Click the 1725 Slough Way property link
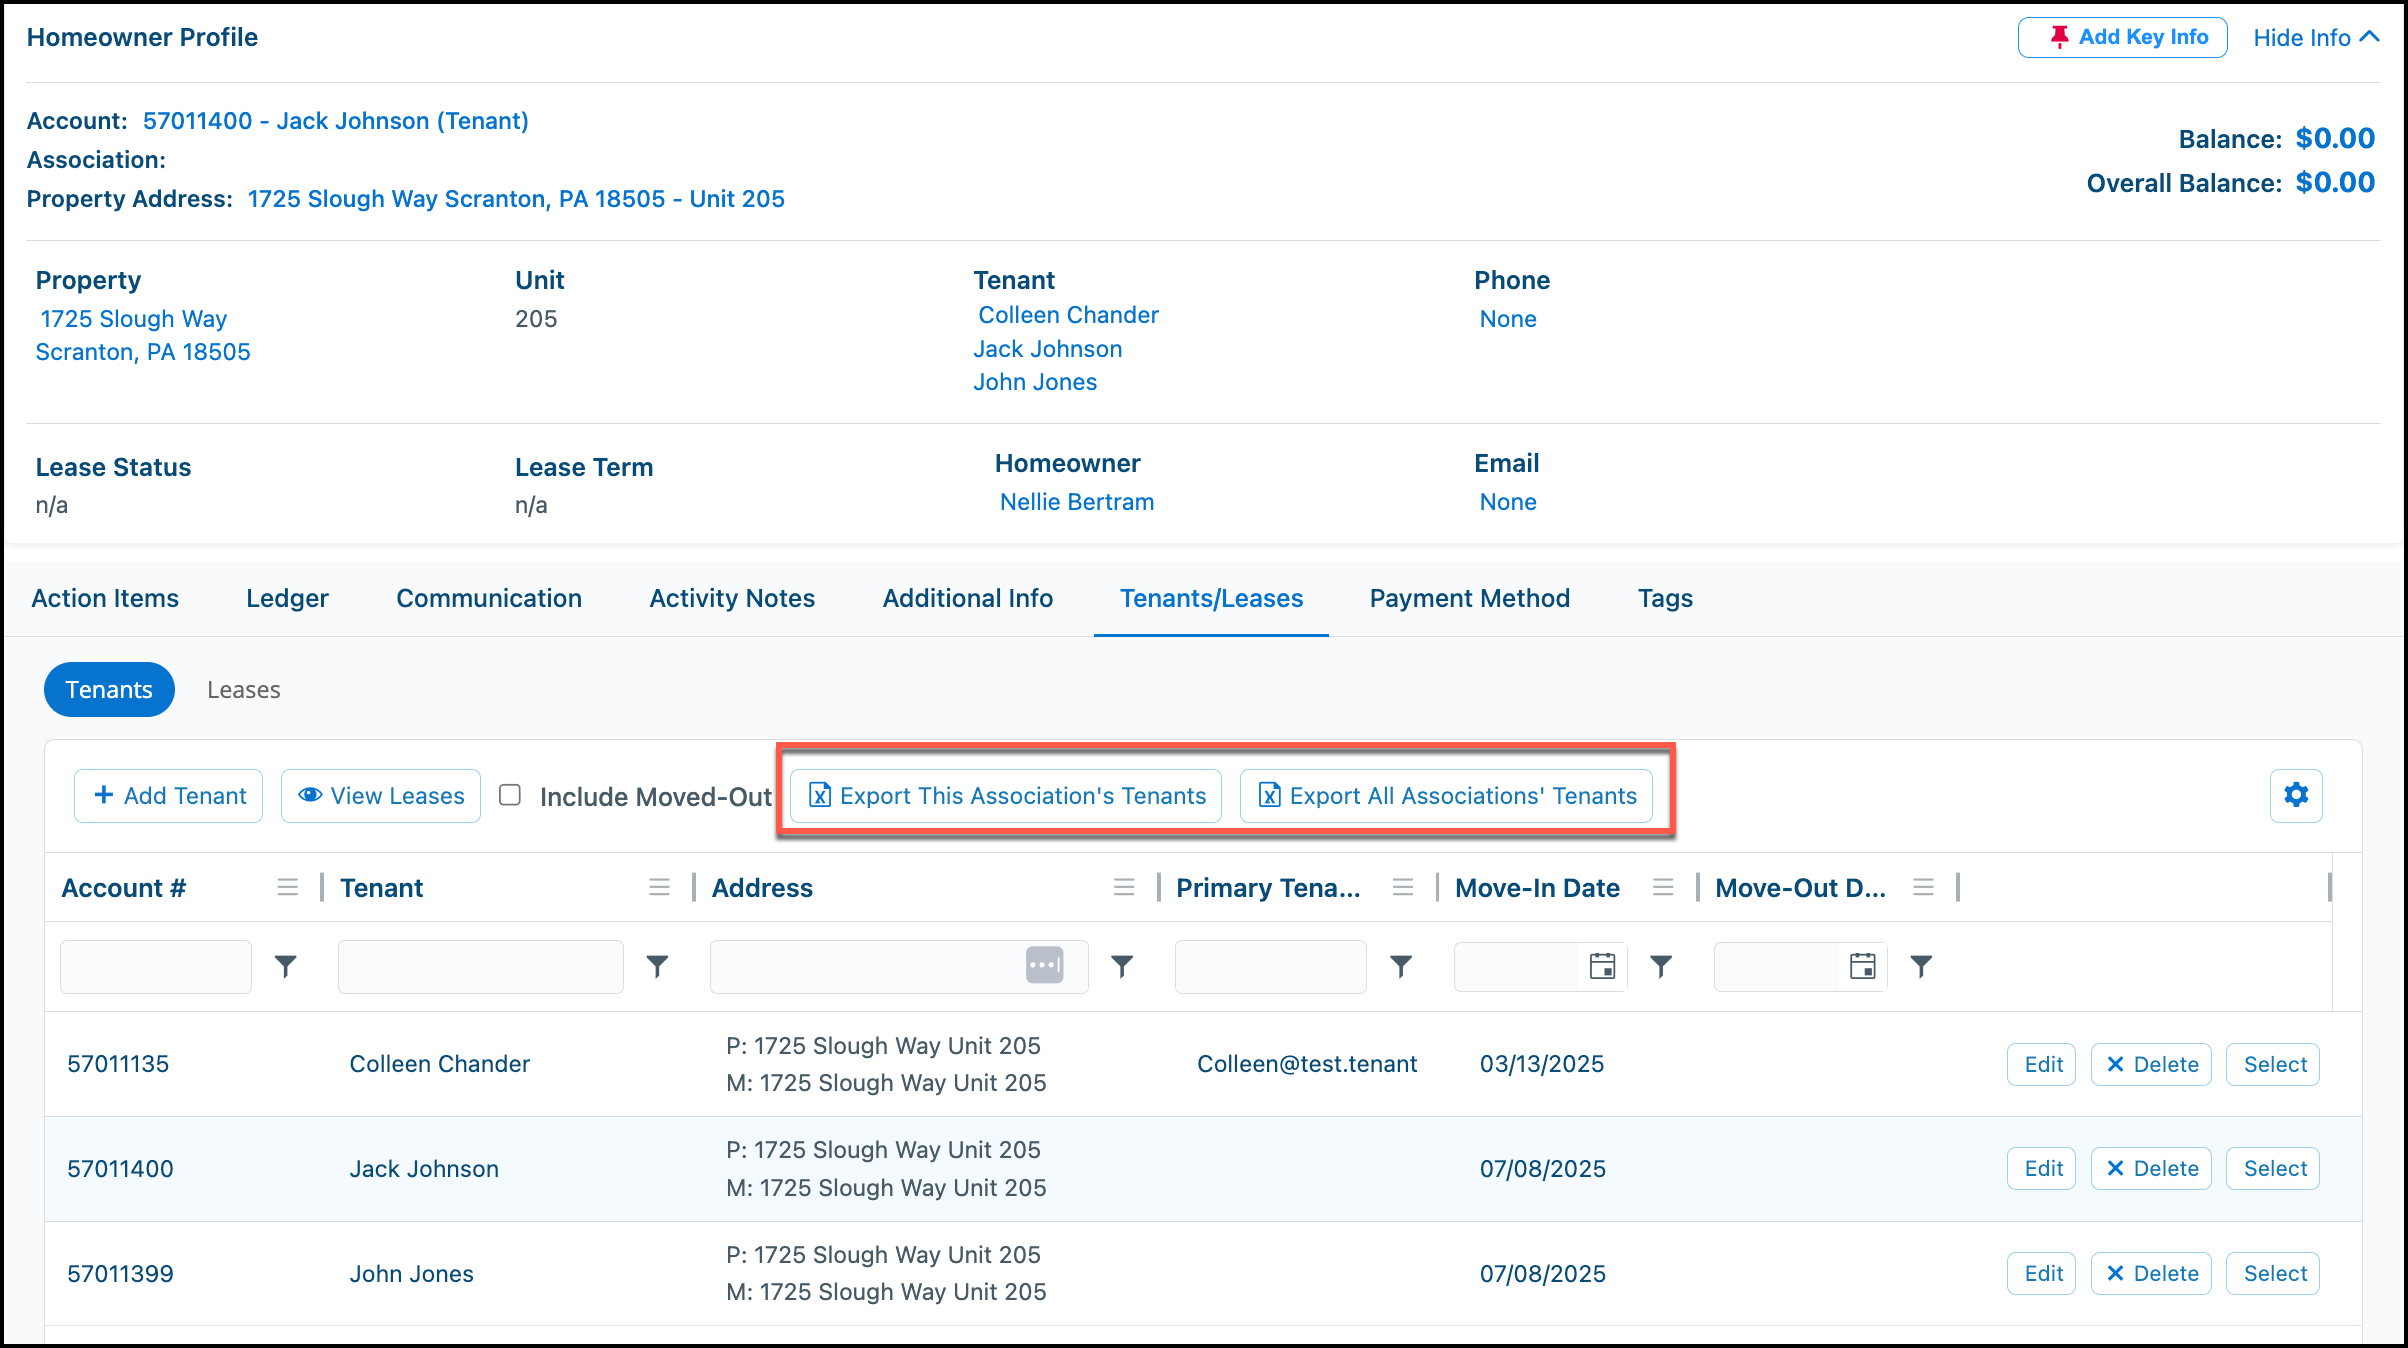Screen dimensions: 2408x1348 coord(143,335)
